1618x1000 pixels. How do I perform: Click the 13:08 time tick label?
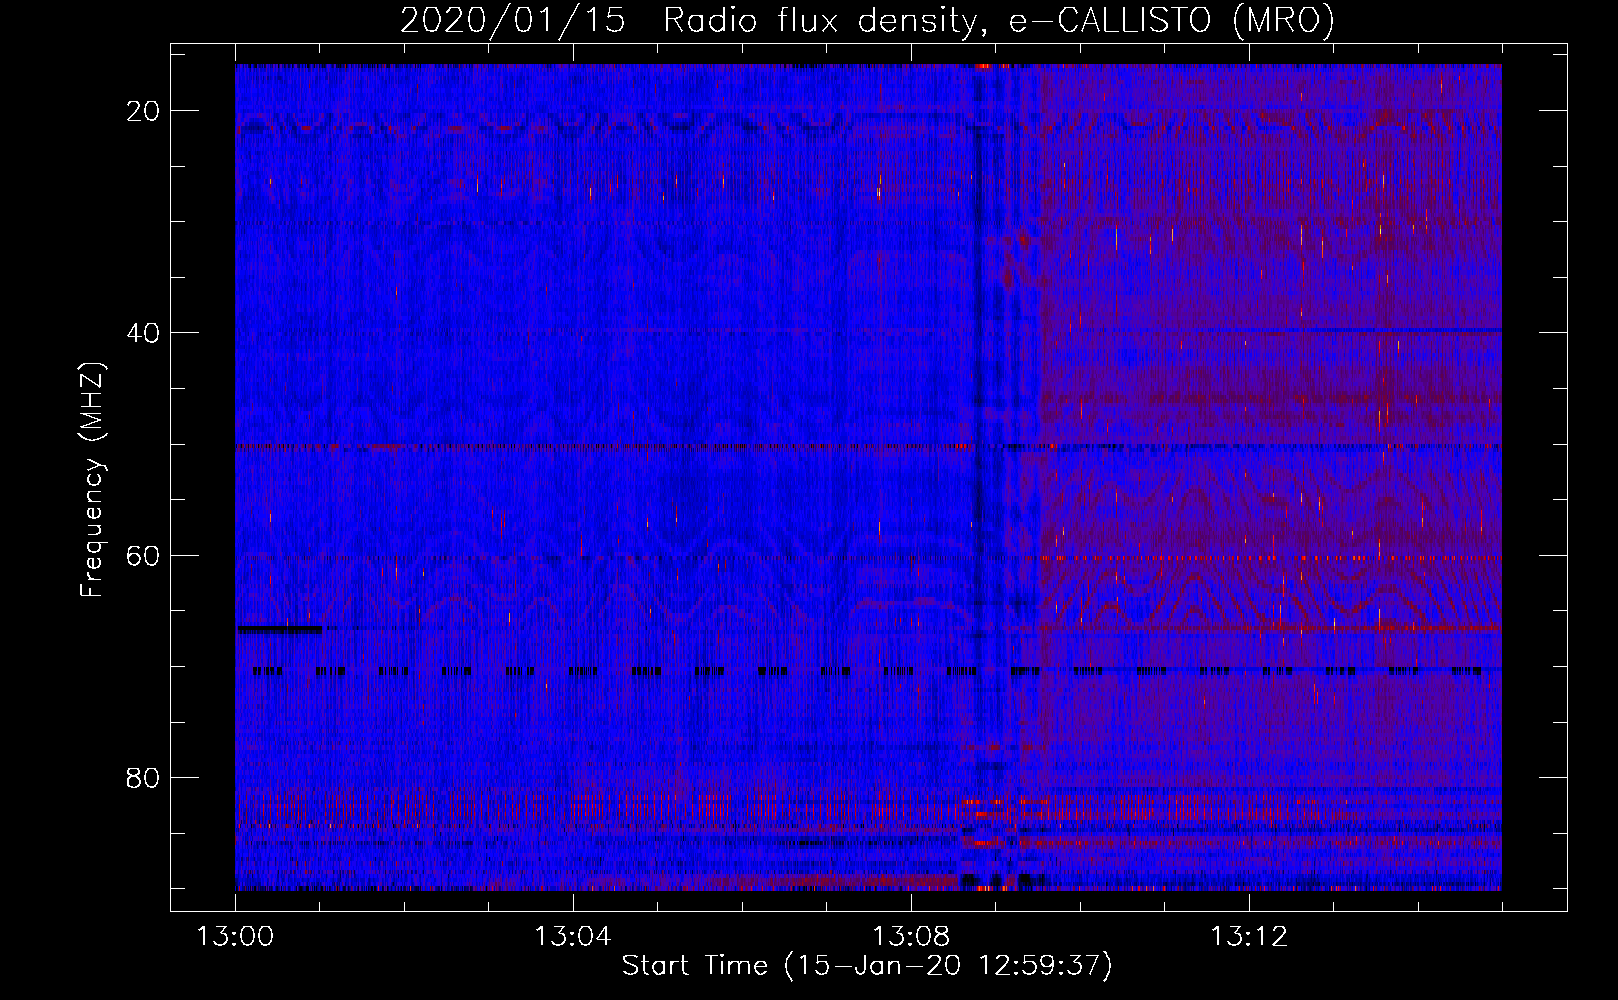910,937
